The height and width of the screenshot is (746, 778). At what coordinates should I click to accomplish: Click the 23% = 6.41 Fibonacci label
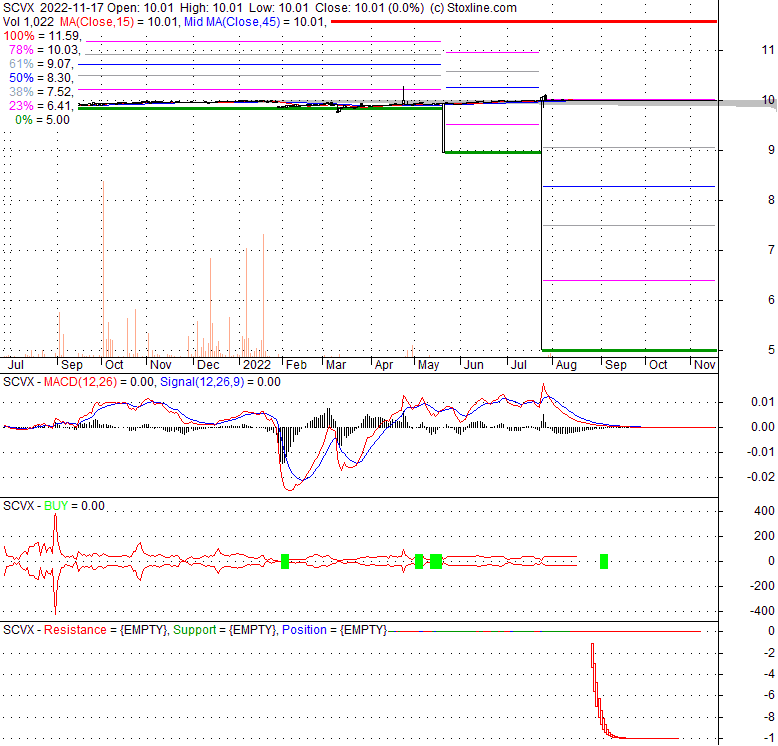[x=42, y=105]
